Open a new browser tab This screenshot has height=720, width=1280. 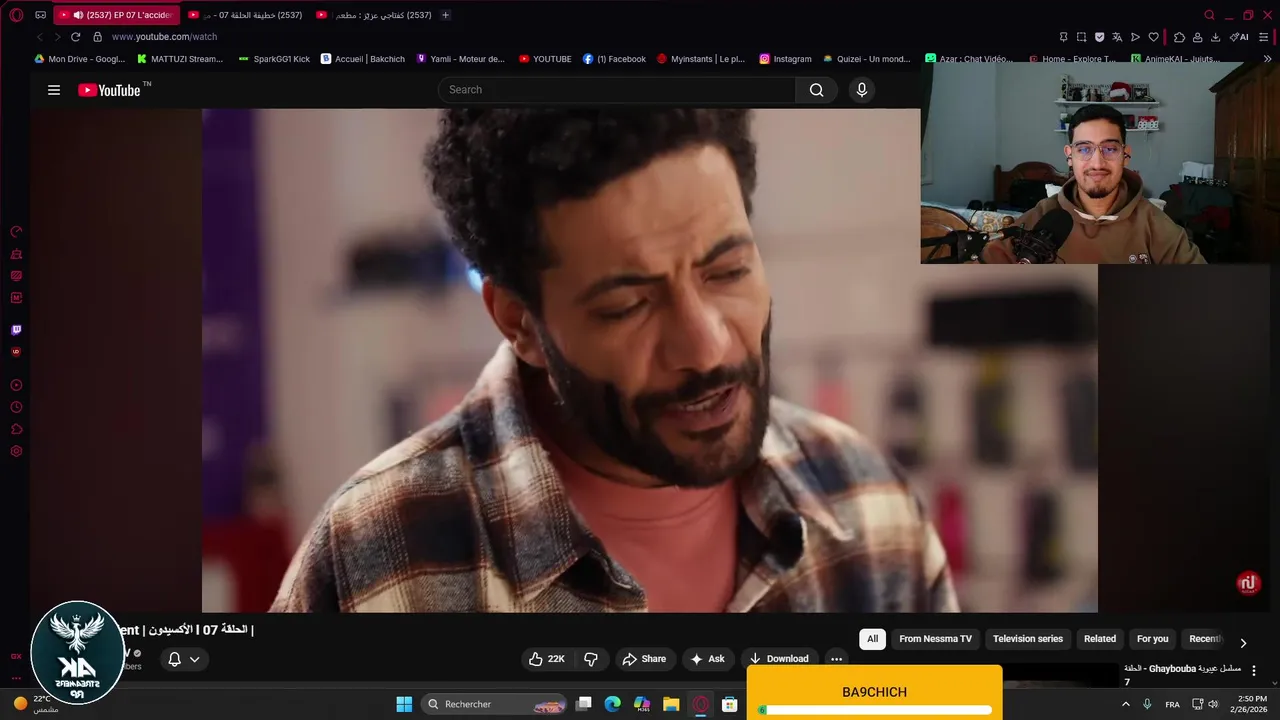445,15
